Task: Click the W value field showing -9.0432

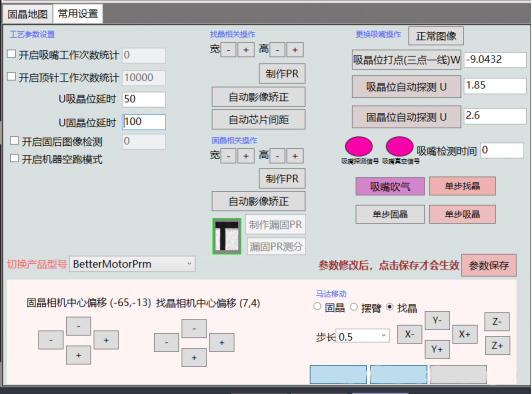Action: [x=495, y=60]
